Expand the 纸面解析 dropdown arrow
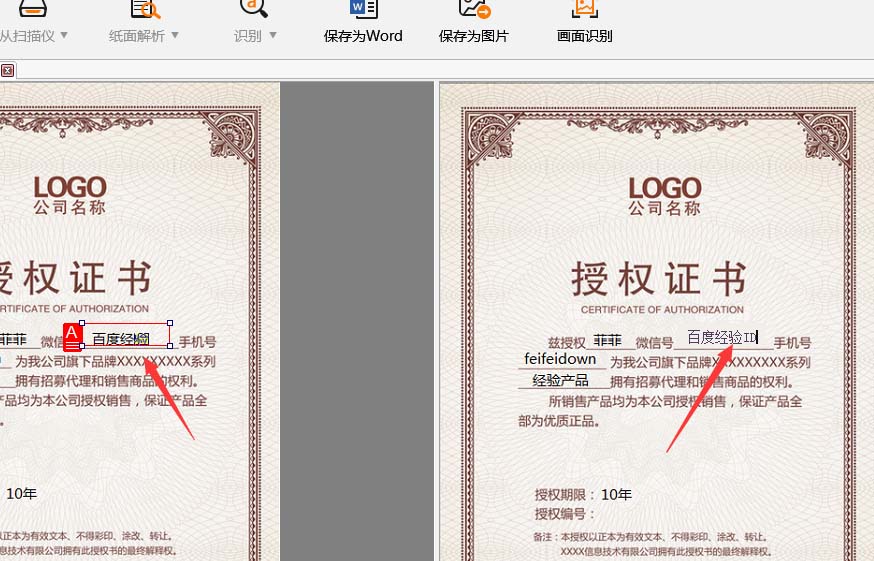 (x=175, y=35)
